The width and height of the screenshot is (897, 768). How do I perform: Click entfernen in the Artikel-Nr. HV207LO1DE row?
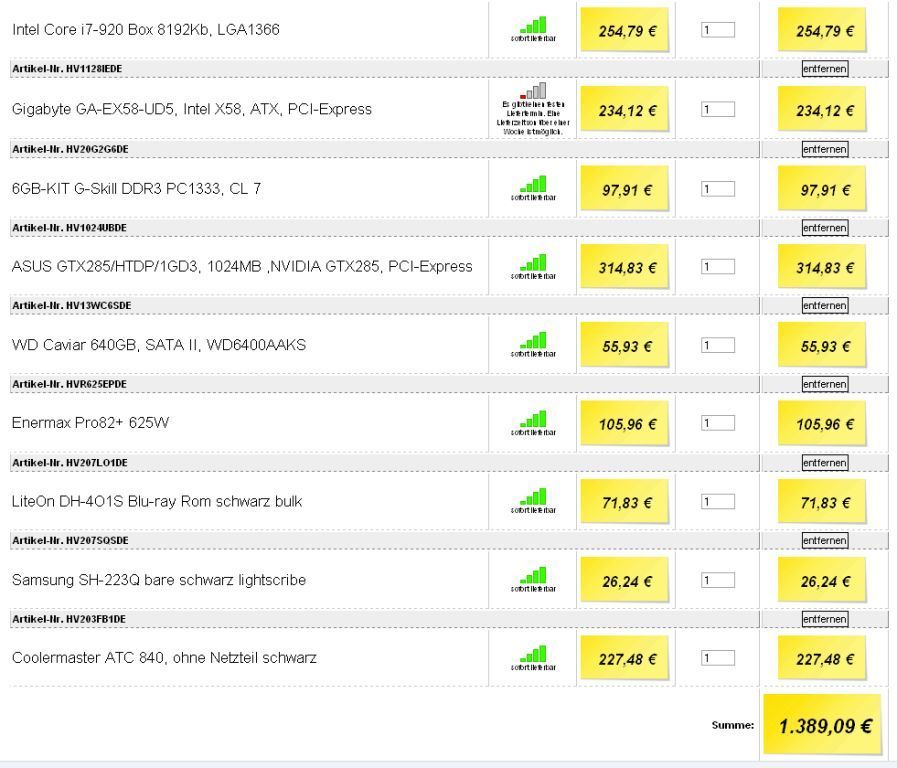(824, 463)
